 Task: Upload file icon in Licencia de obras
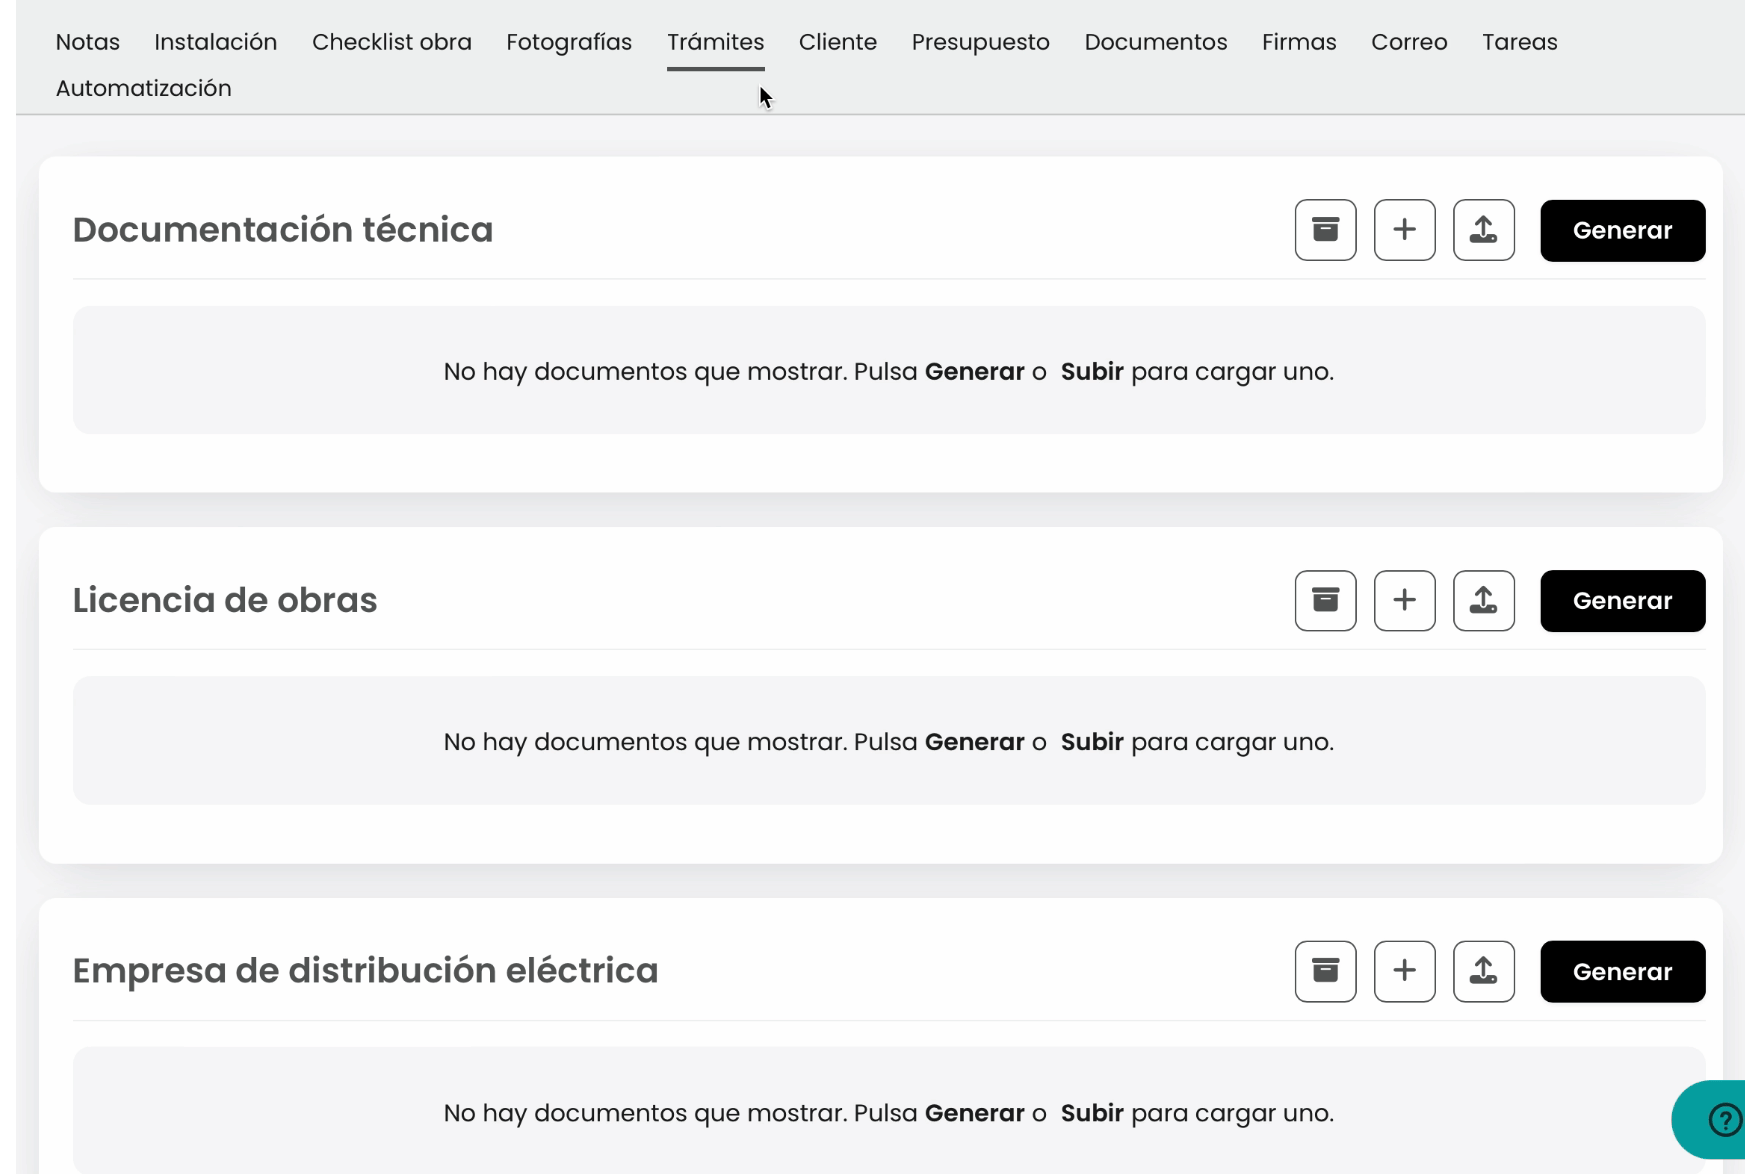coord(1483,601)
